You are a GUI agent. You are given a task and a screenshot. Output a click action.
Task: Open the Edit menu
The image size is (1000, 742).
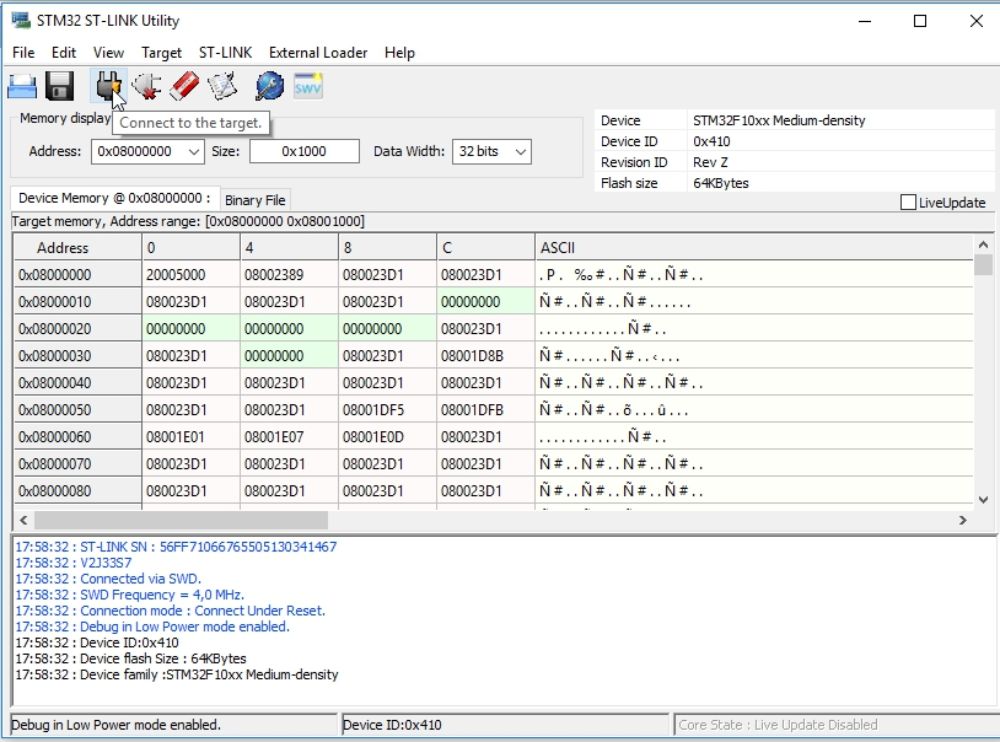(x=63, y=52)
